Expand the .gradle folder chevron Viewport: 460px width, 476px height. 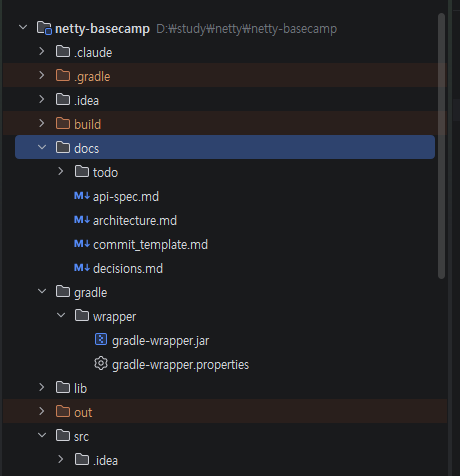(42, 75)
